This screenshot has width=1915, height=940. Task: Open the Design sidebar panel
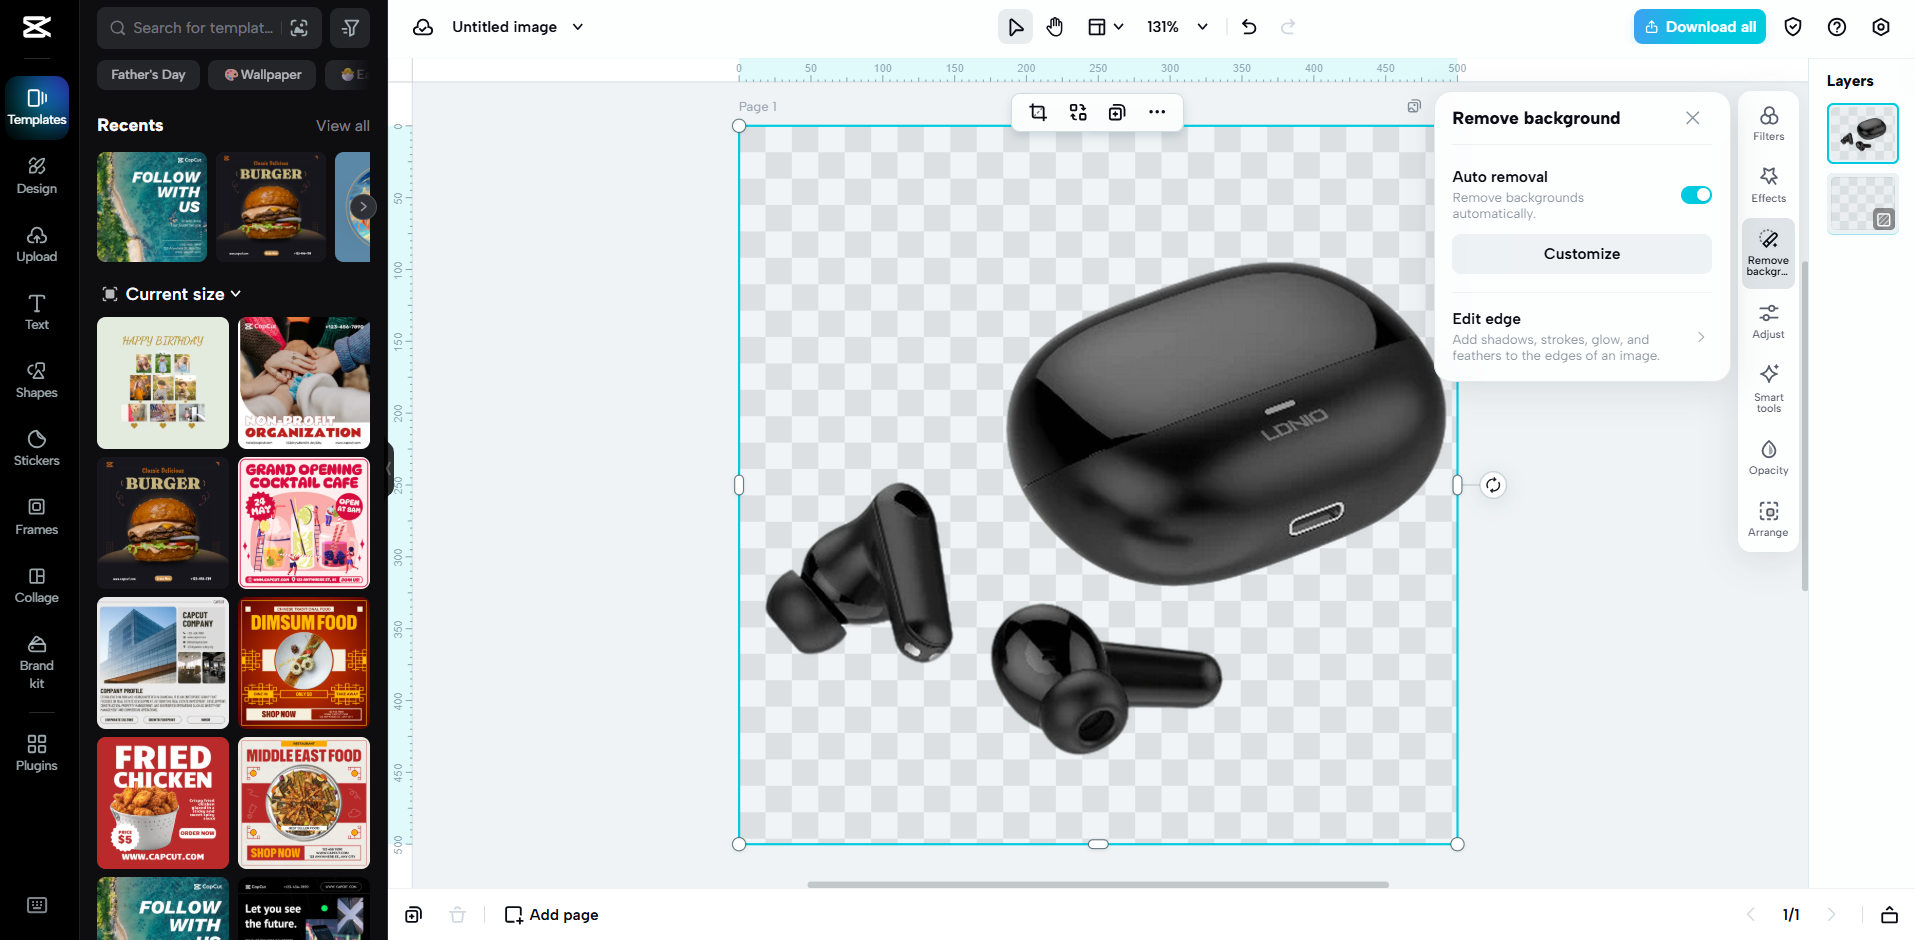(37, 176)
